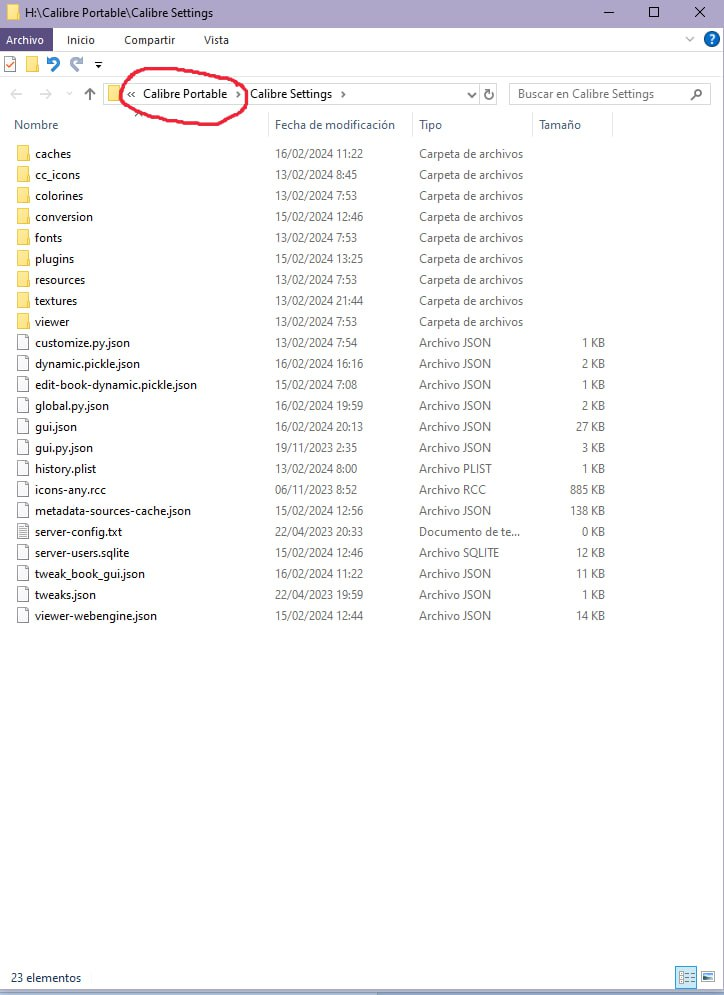The width and height of the screenshot is (724, 995).
Task: Switch to Large icons view in status bar
Action: click(x=708, y=977)
